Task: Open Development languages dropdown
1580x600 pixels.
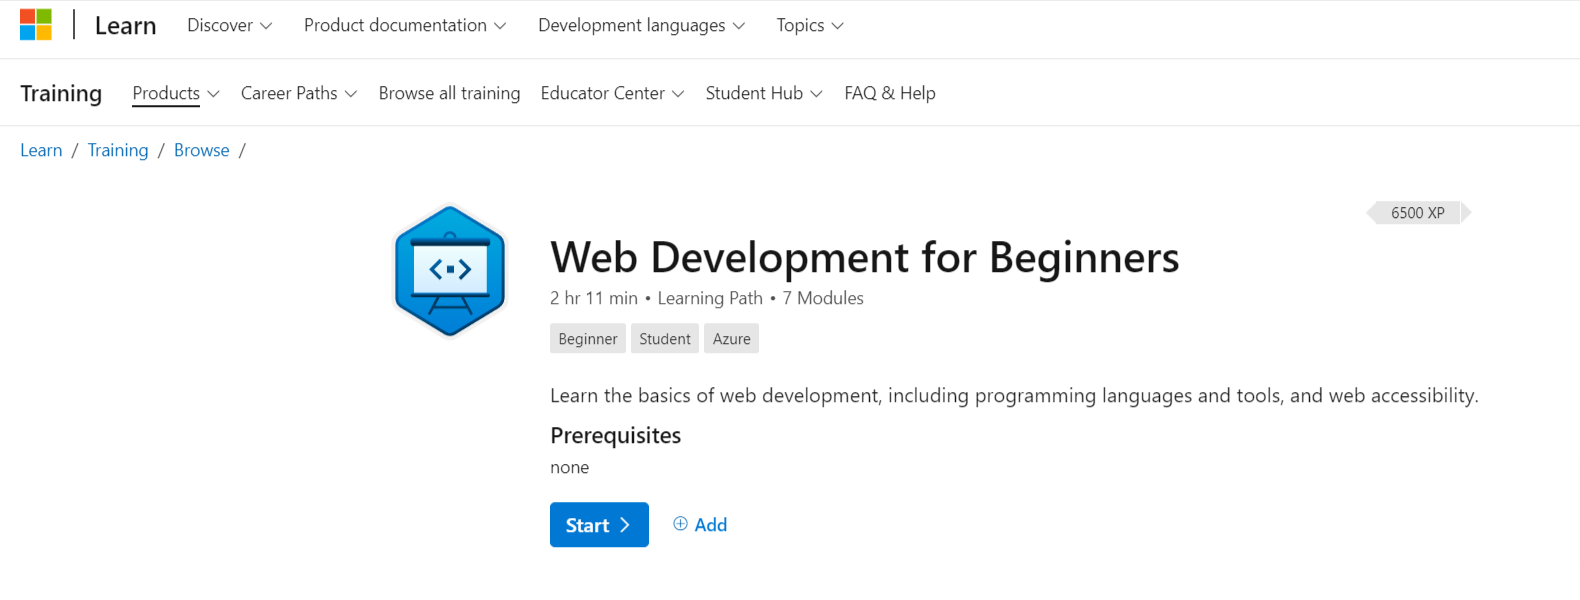Action: click(641, 25)
